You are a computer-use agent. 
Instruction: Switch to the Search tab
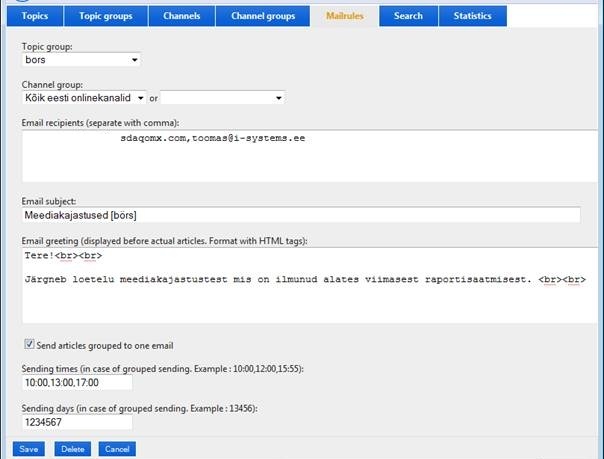point(408,16)
